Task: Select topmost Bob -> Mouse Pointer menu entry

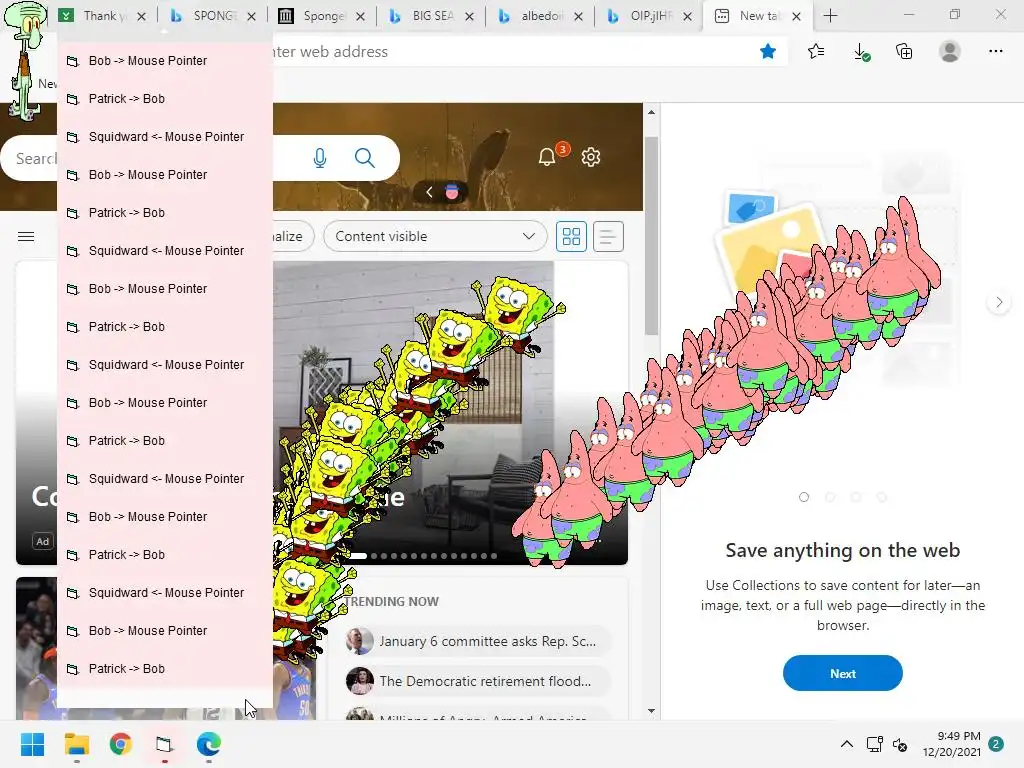Action: coord(165,61)
